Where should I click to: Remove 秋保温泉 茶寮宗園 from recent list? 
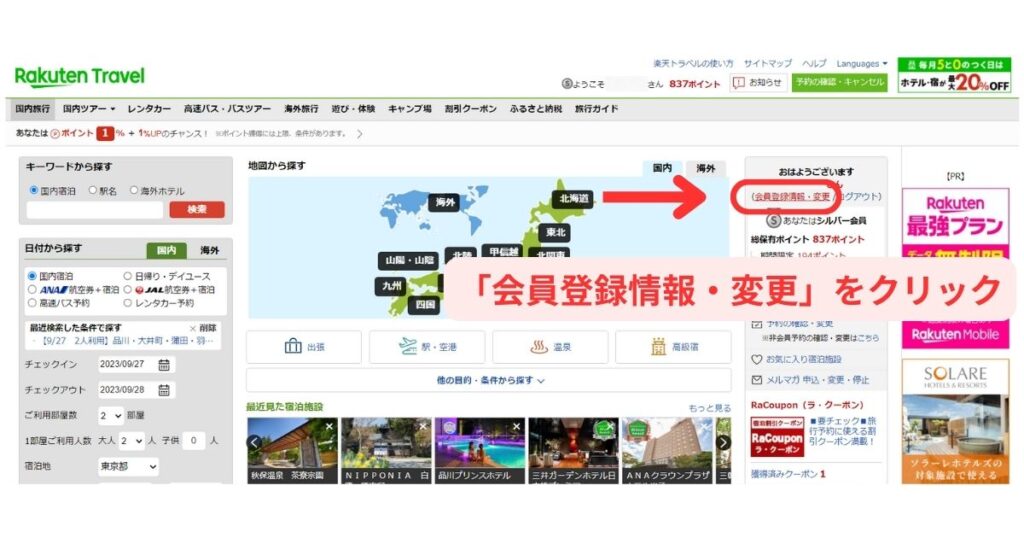[x=329, y=426]
